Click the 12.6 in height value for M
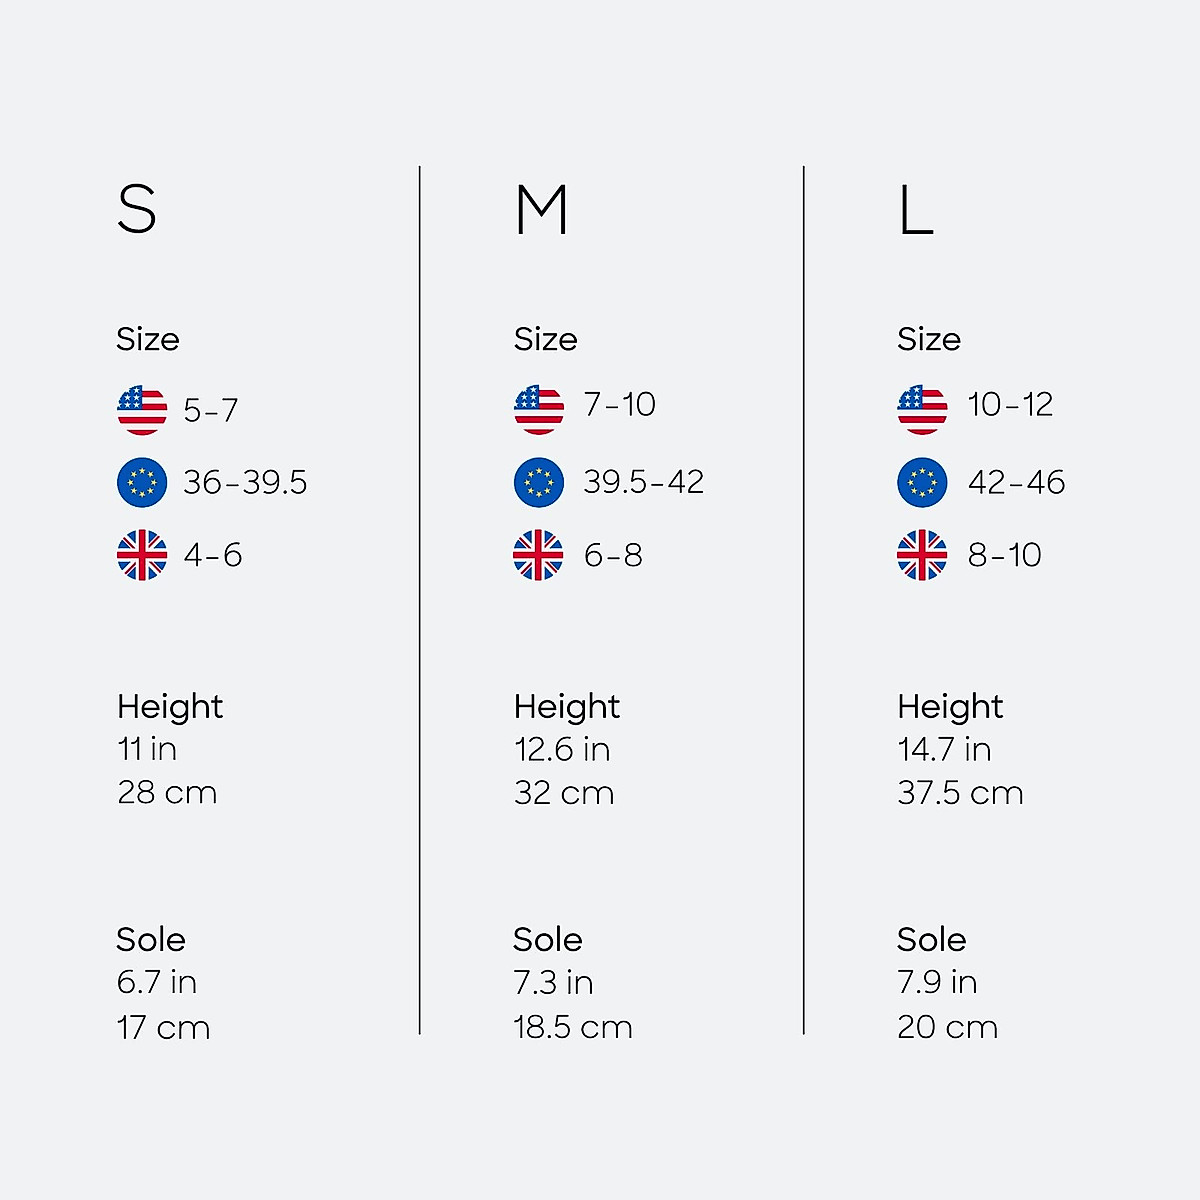Screen dimensions: 1200x1200 pos(562,750)
